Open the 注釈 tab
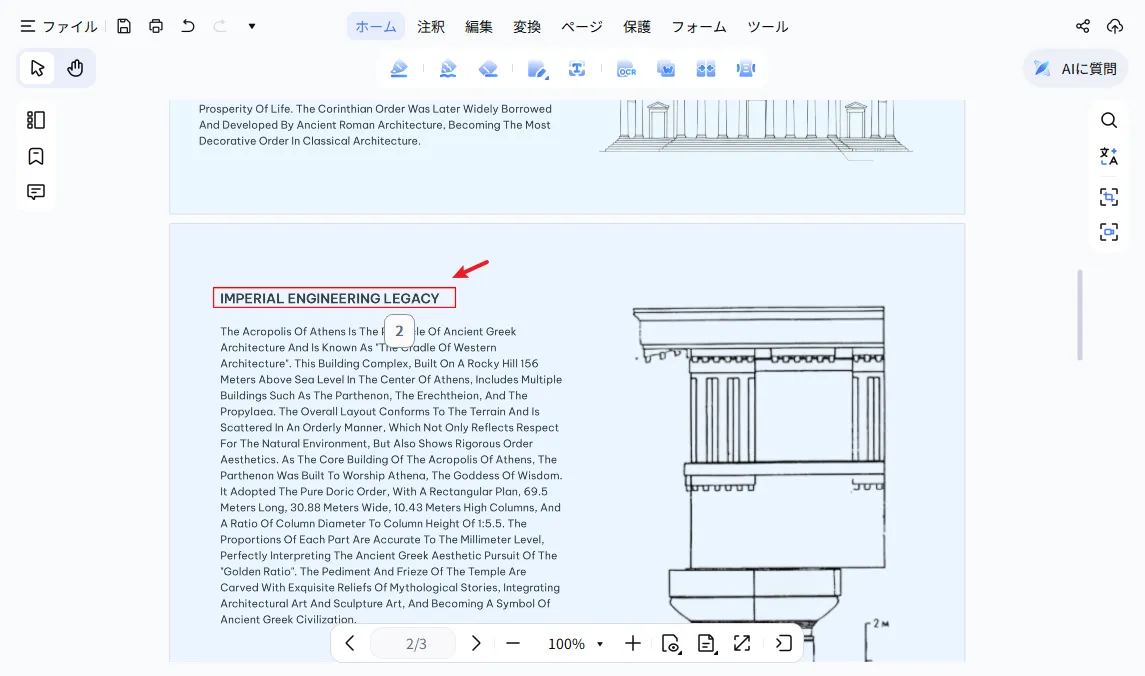 click(x=431, y=27)
